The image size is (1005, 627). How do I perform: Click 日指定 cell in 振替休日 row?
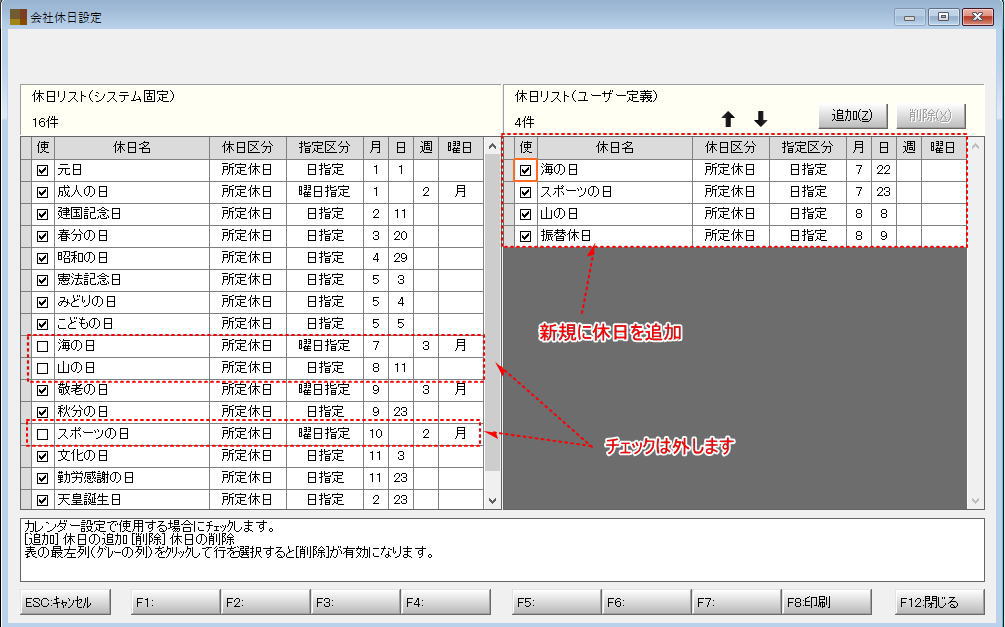pos(808,236)
